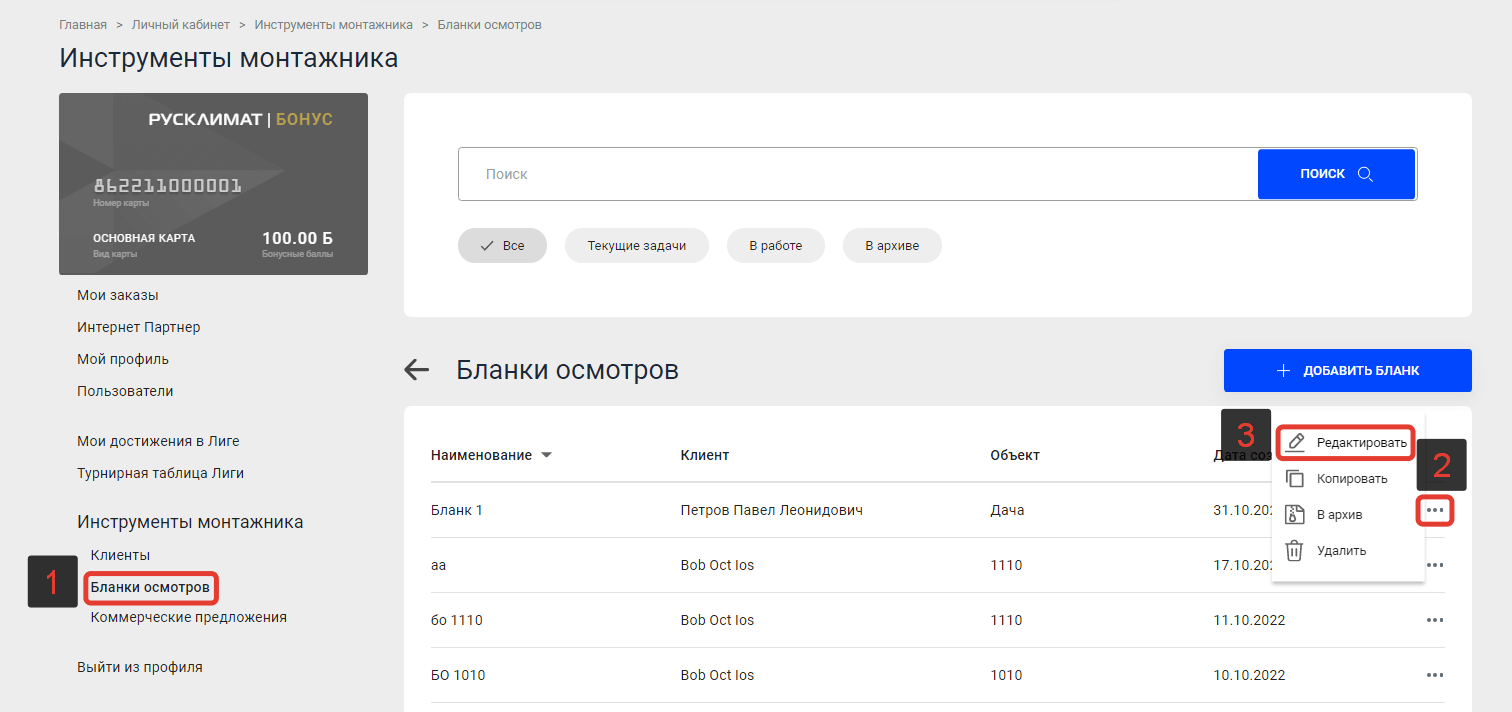
Task: Click Выйти из профиля
Action: pyautogui.click(x=140, y=667)
